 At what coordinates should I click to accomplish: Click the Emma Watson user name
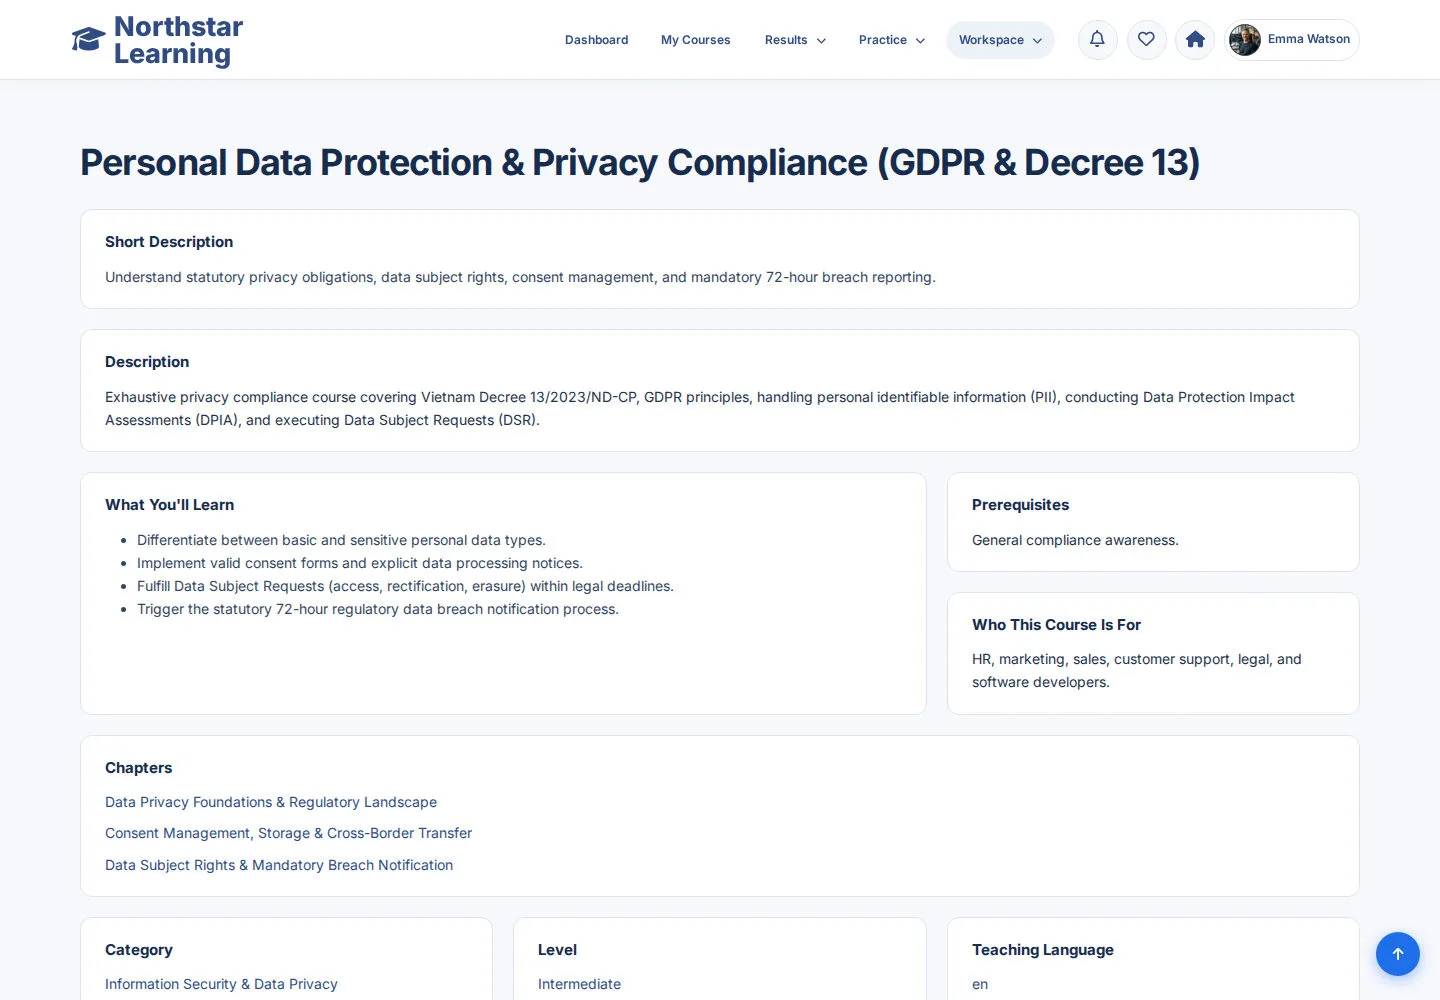1308,39
